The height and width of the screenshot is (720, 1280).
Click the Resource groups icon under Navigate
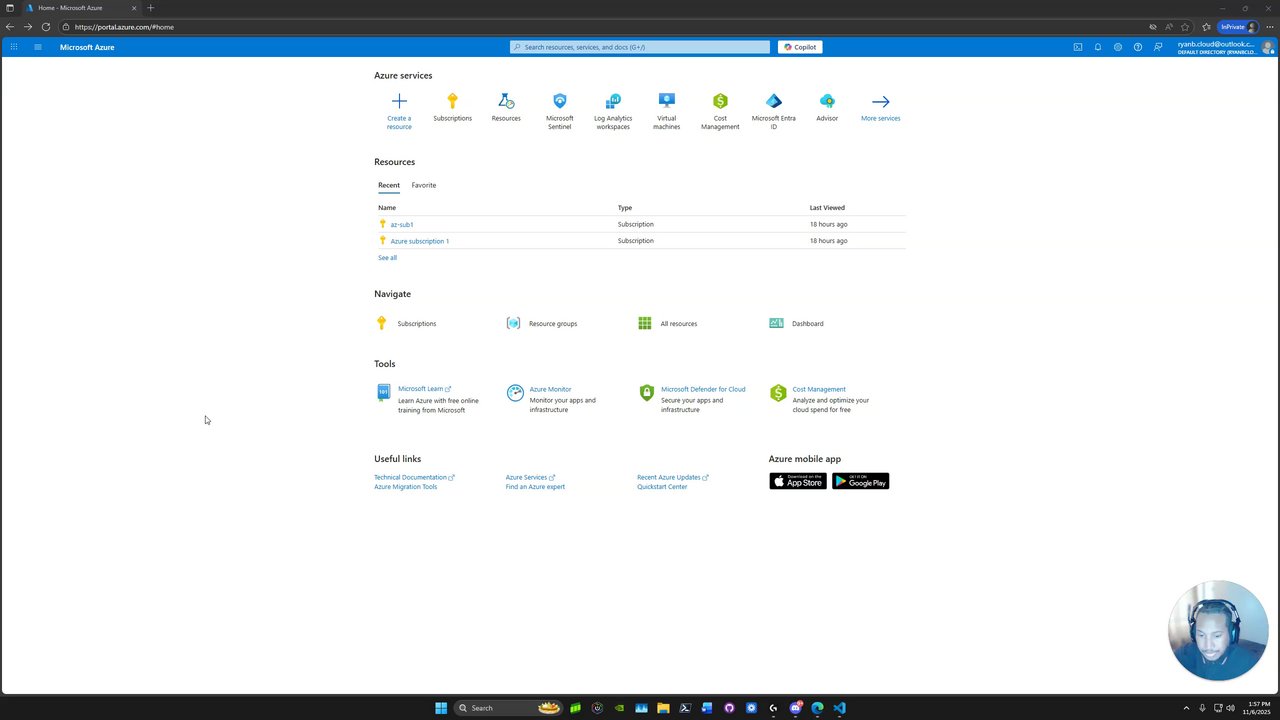click(513, 323)
